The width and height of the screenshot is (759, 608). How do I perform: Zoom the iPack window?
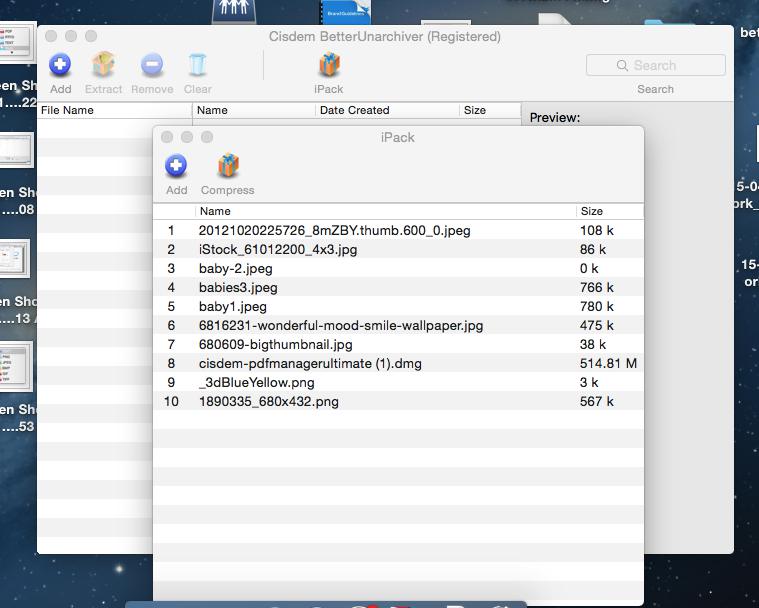[207, 137]
